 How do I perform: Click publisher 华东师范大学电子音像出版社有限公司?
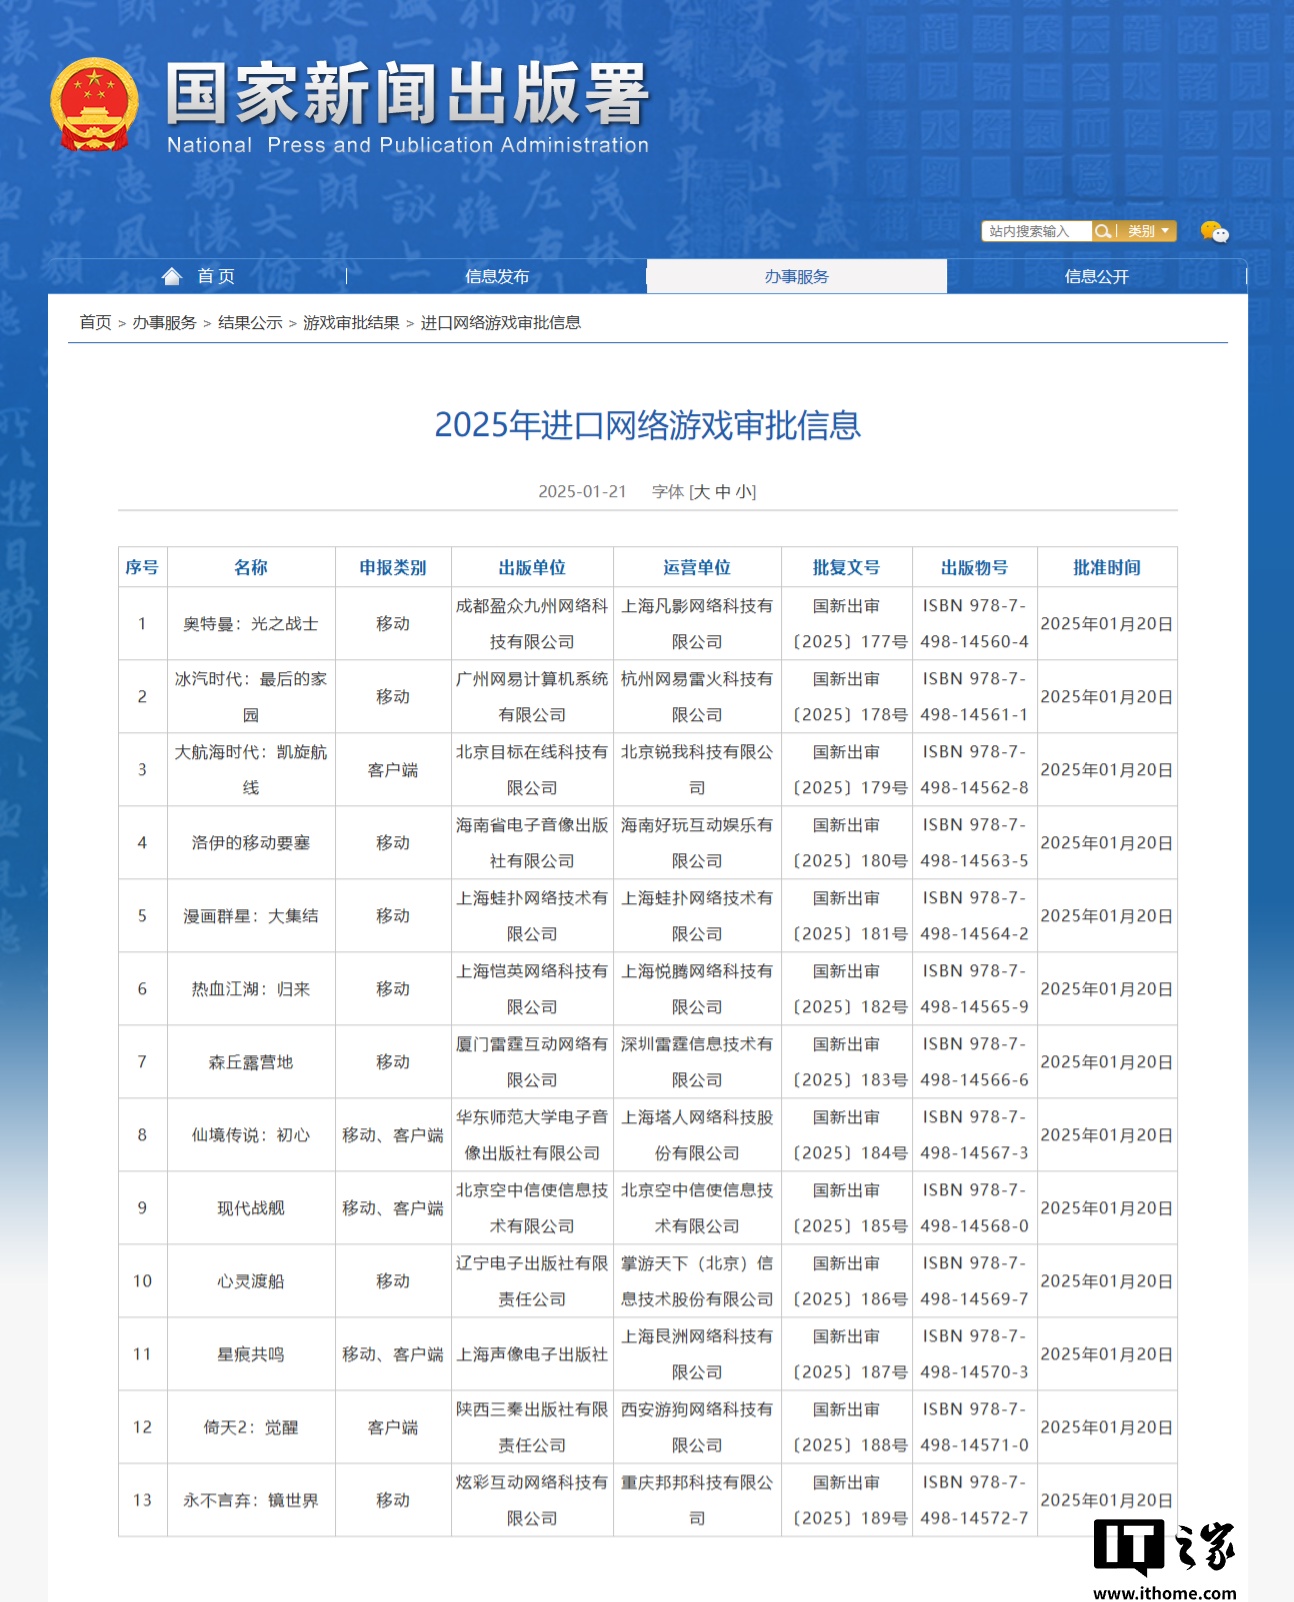pyautogui.click(x=532, y=1134)
